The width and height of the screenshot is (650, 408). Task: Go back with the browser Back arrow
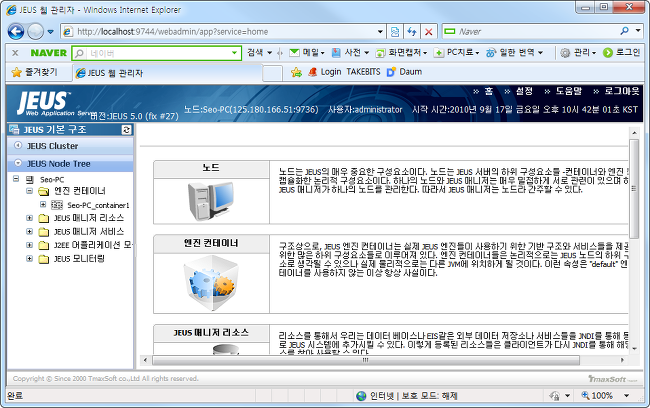(x=16, y=32)
